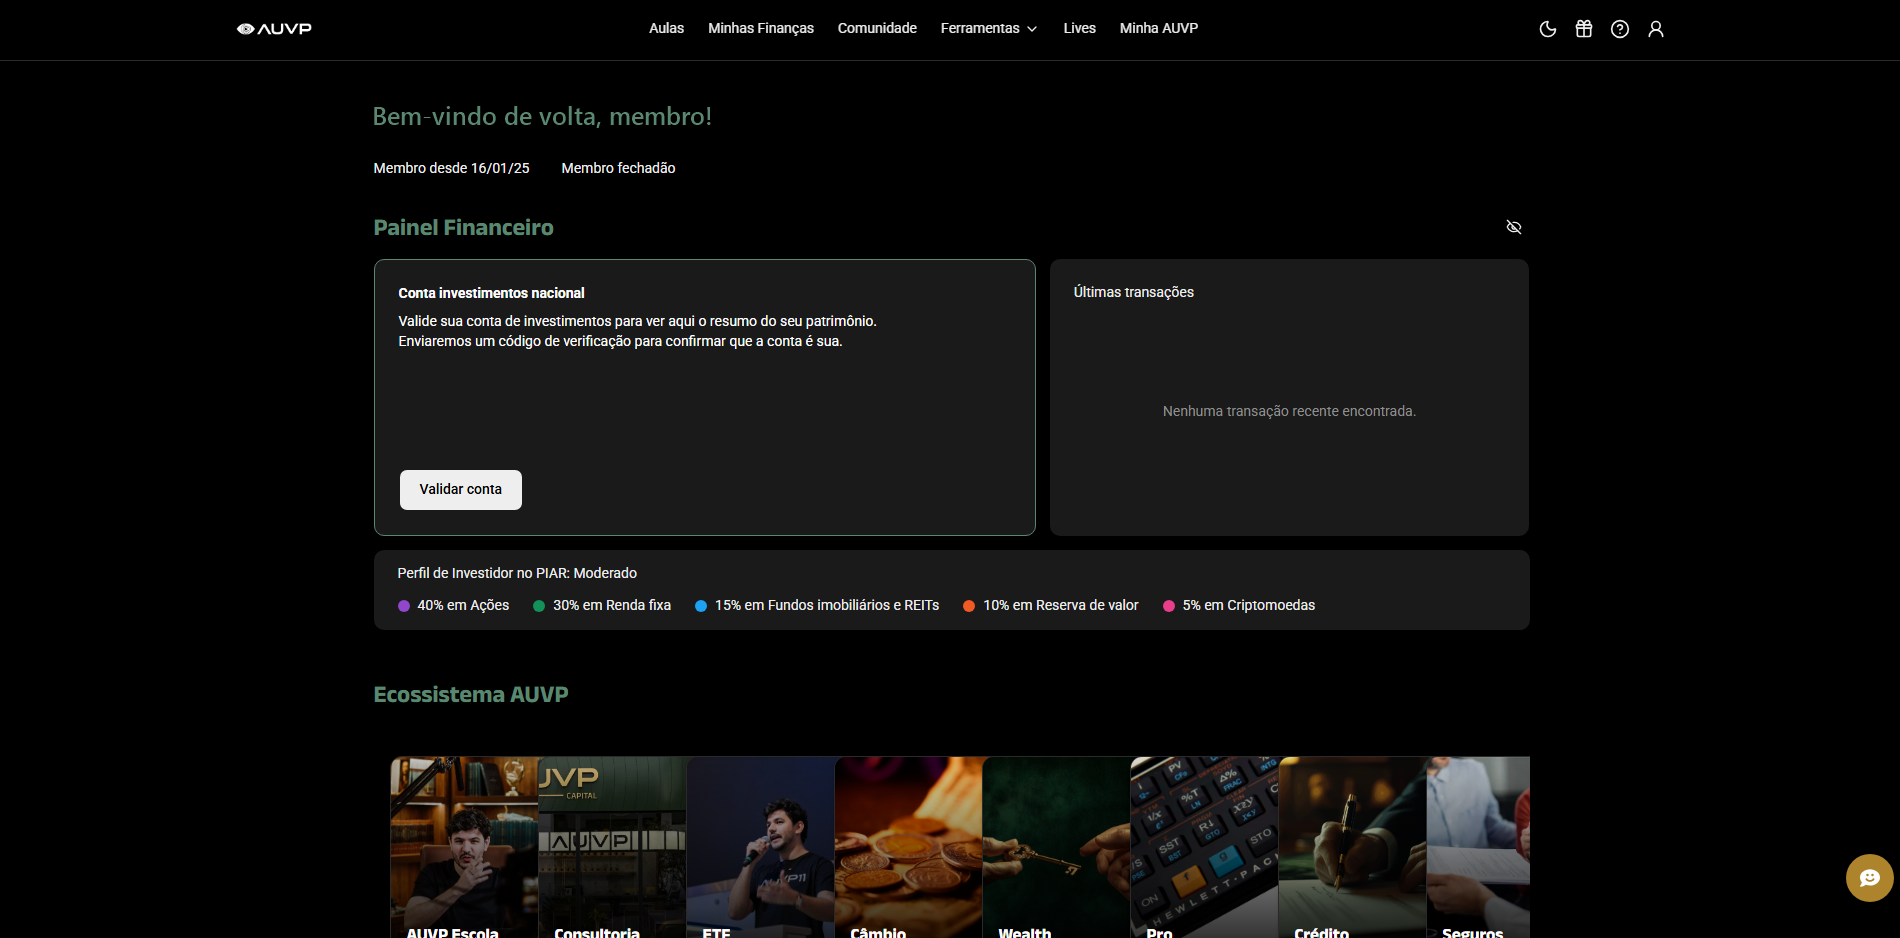Open the Consultoria card
The width and height of the screenshot is (1900, 938).
pos(612,847)
